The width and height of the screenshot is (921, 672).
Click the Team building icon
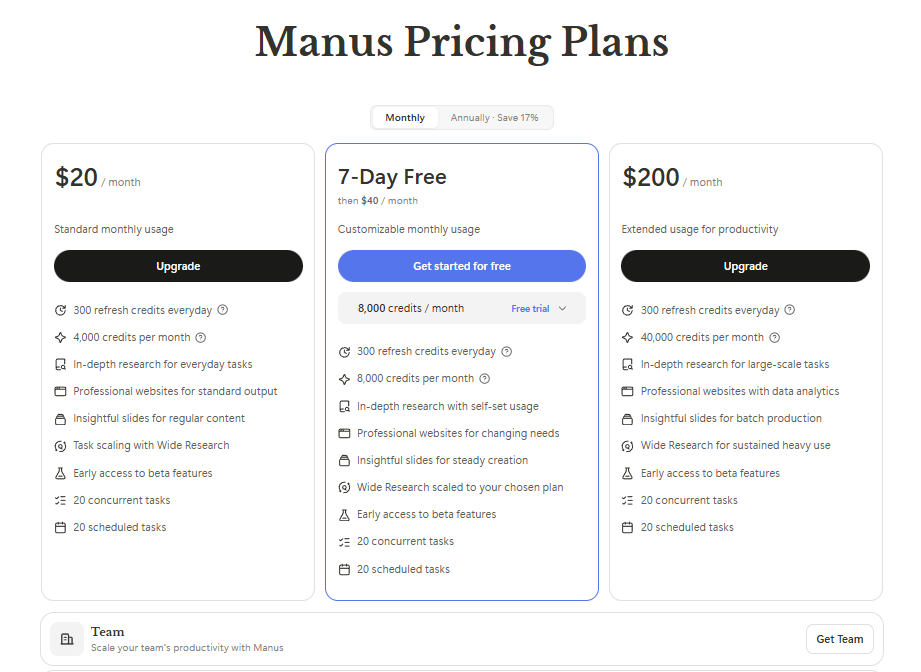[x=67, y=639]
